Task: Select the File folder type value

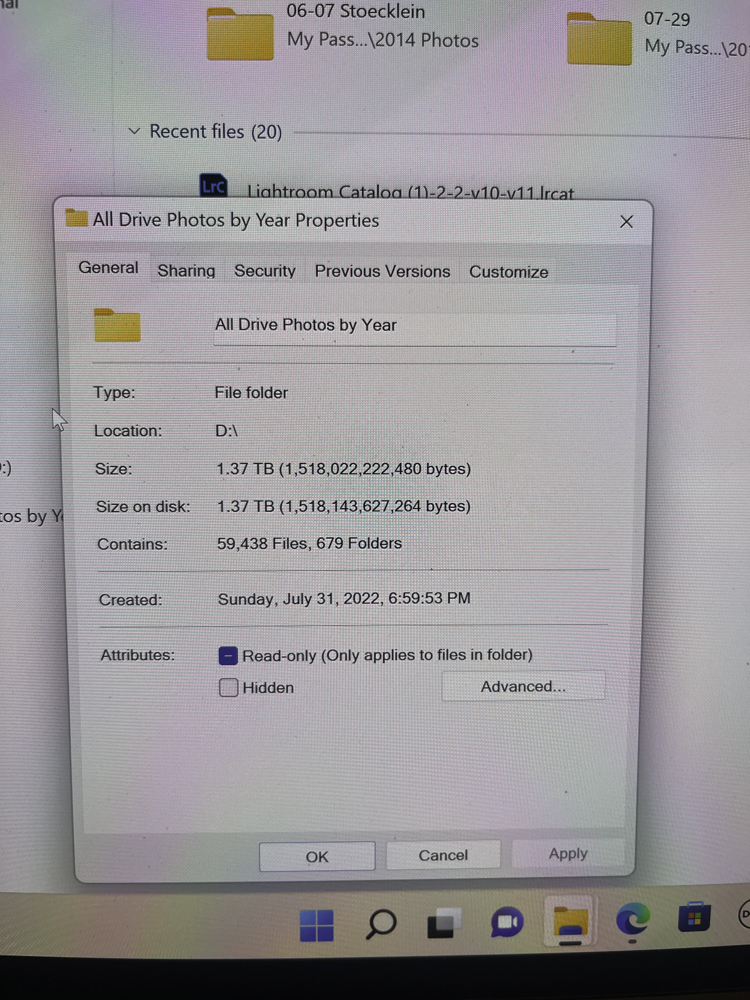Action: 251,393
